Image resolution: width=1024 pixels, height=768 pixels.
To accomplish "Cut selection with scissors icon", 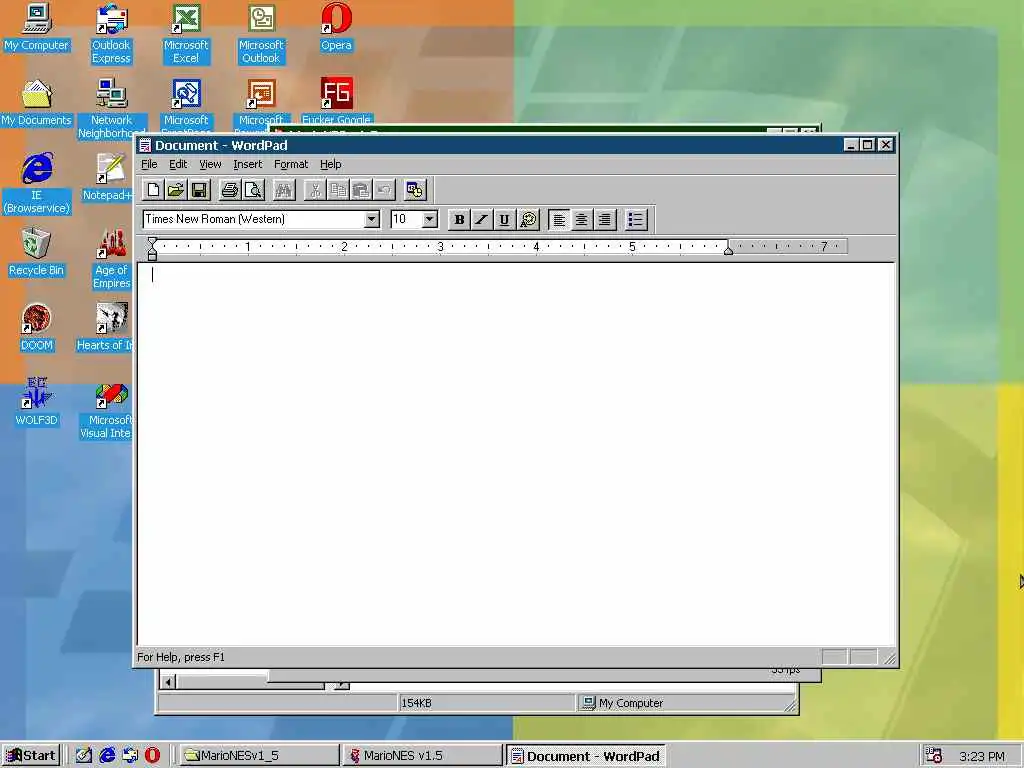I will (315, 190).
